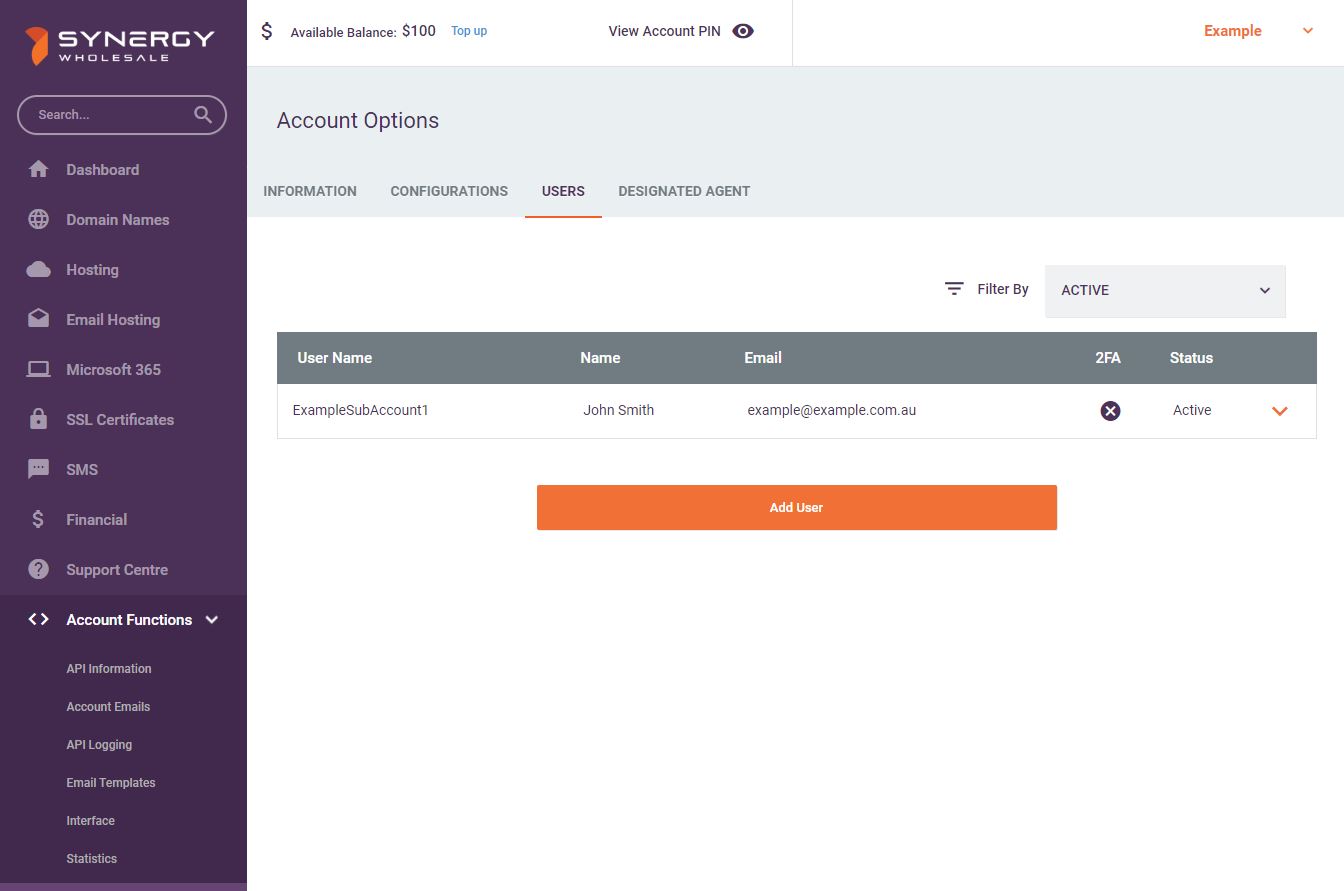
Task: Select the Email Hosting envelope icon
Action: point(38,320)
